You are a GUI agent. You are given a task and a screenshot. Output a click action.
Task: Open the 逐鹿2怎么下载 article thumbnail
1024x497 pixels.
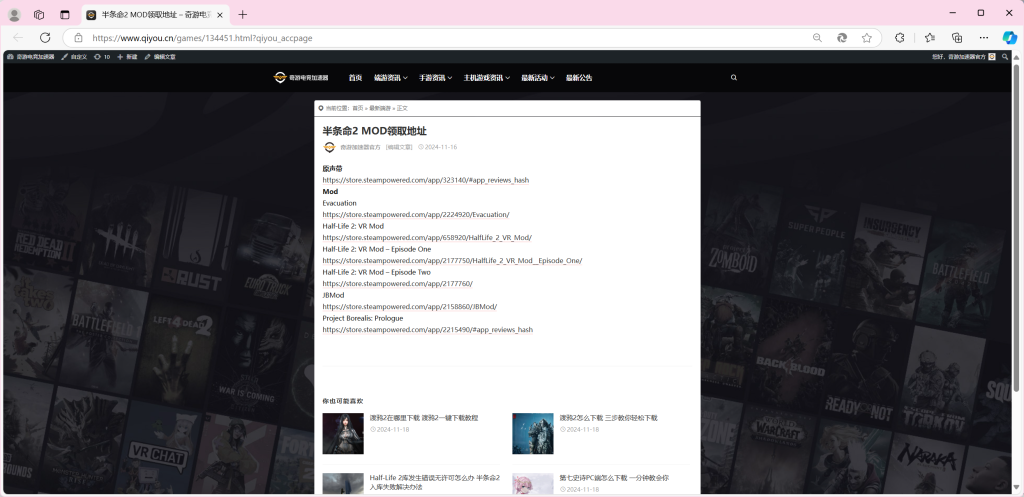(x=532, y=434)
